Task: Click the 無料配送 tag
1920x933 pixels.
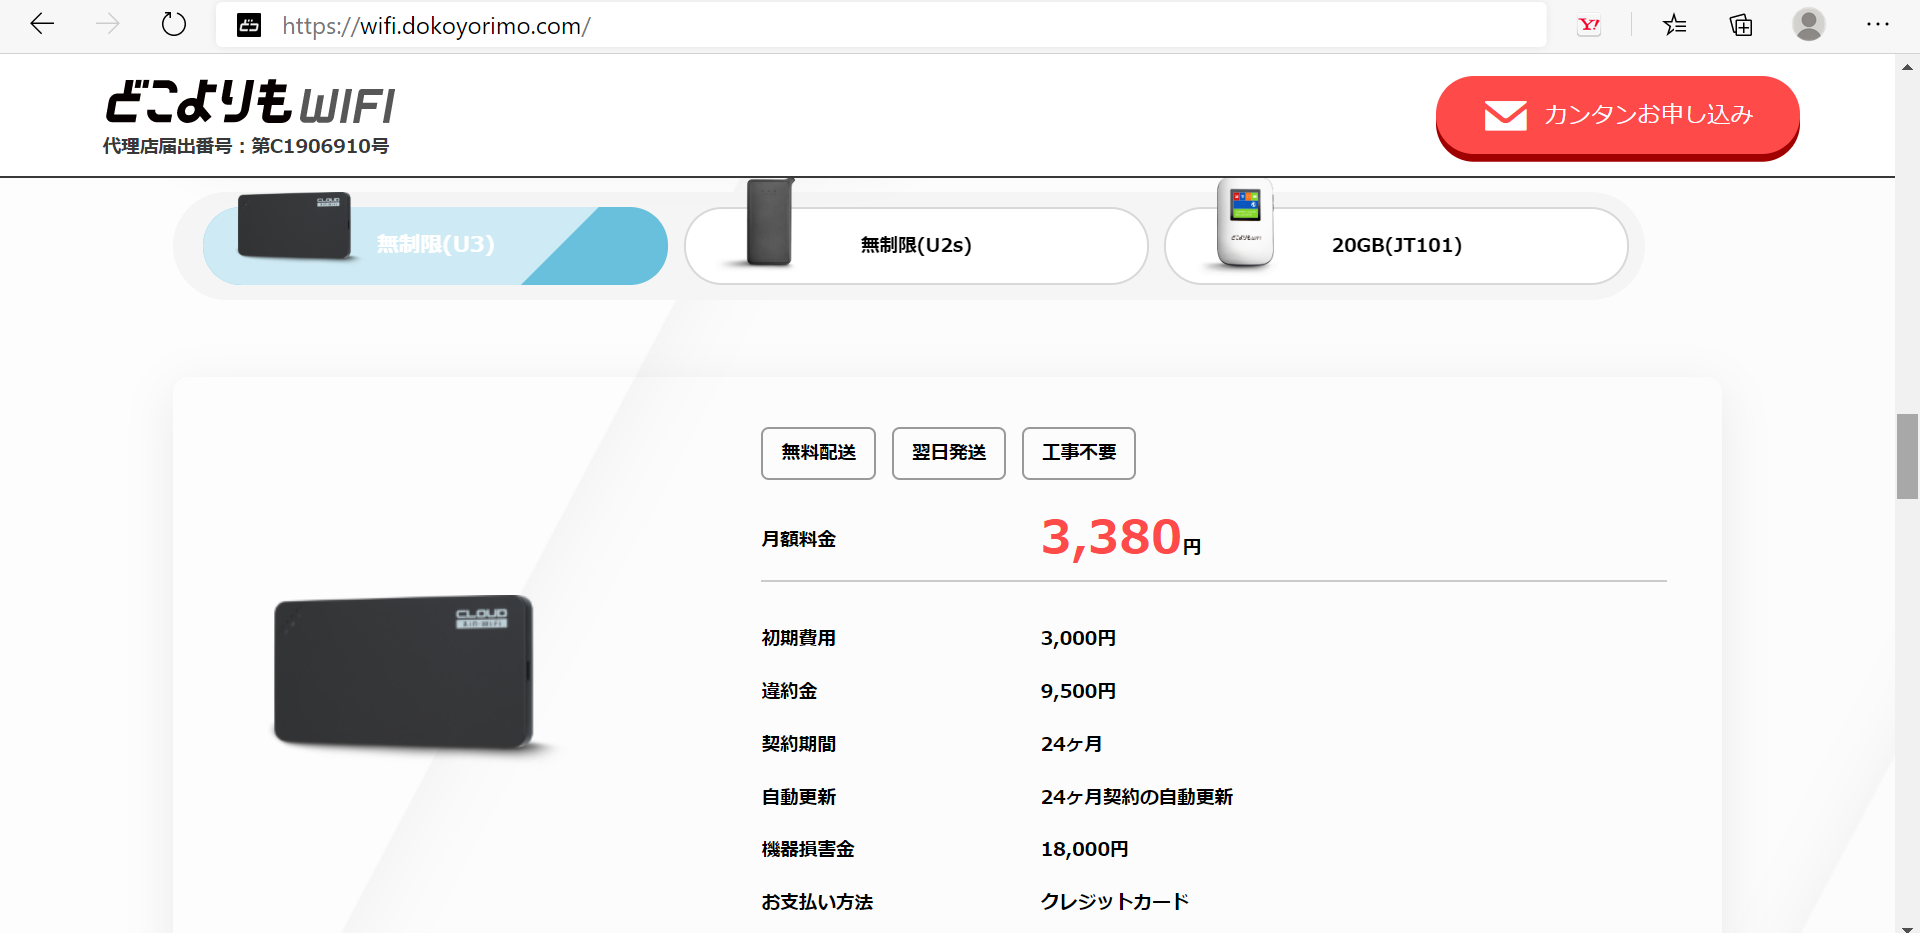Action: point(818,453)
